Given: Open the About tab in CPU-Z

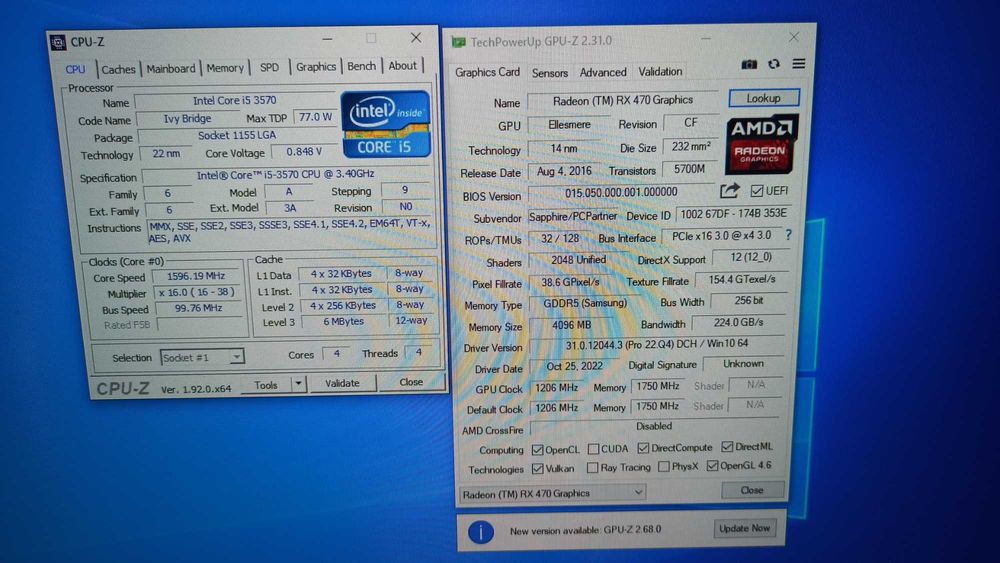Looking at the screenshot, I should click(402, 65).
